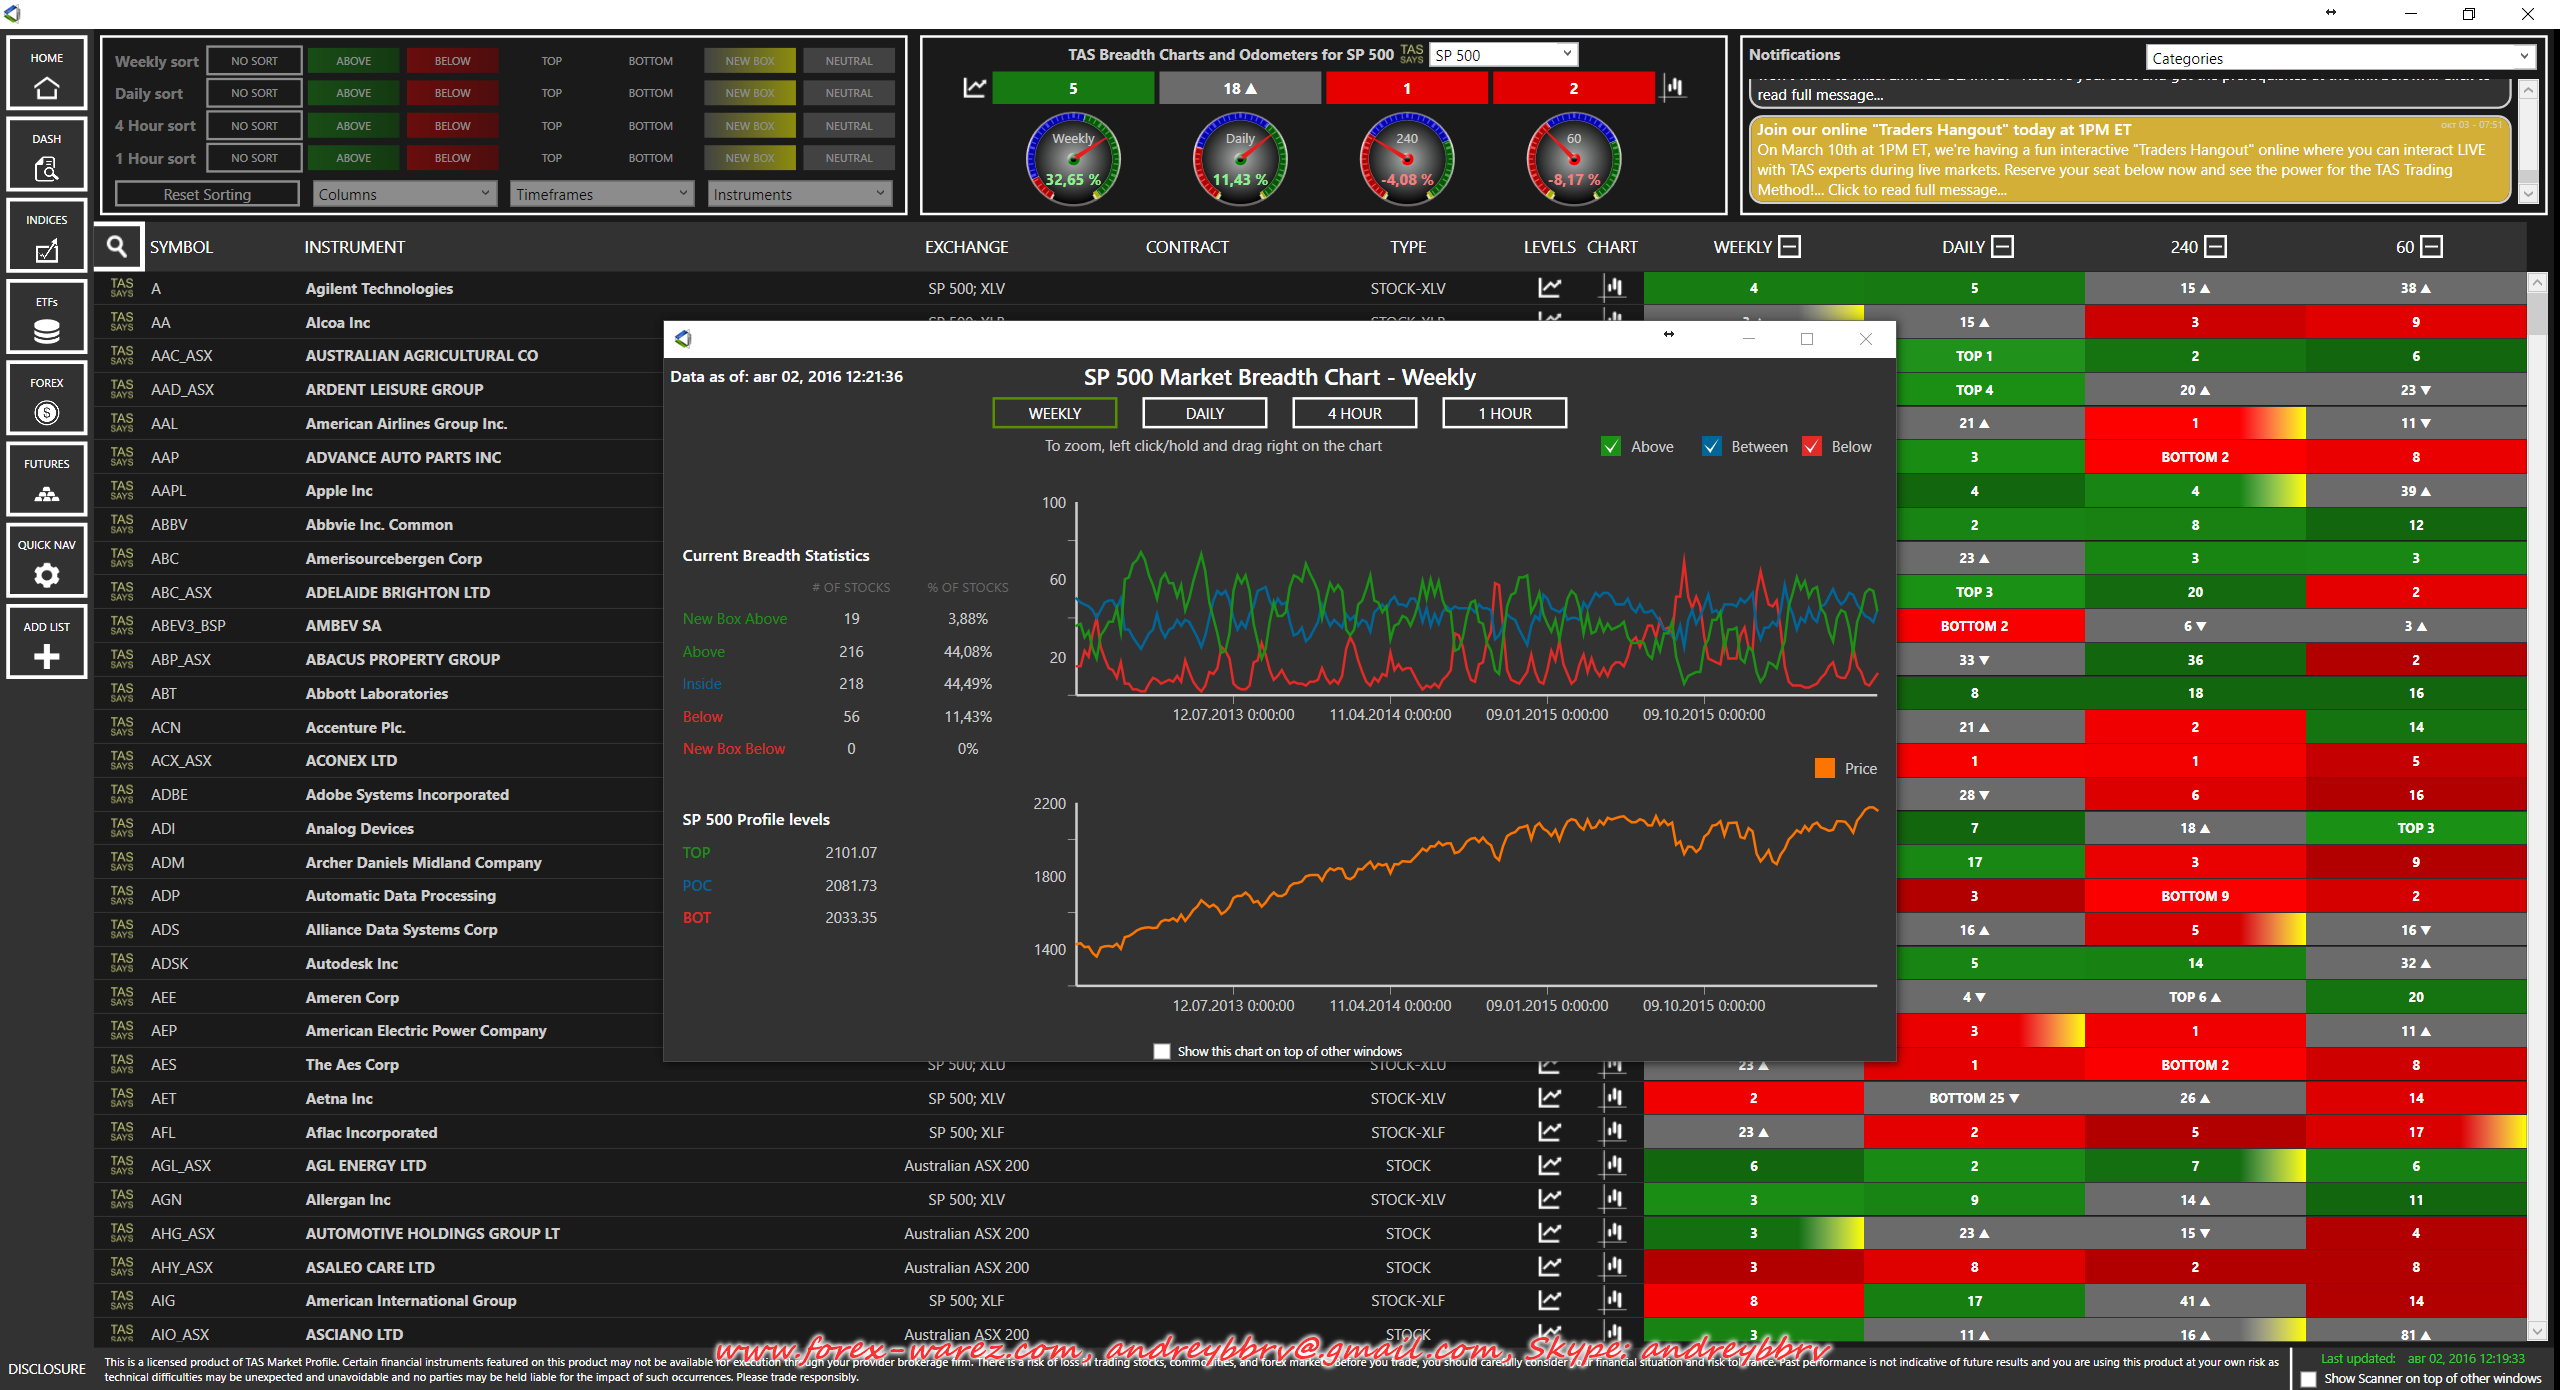Switch breadth chart to 4 Hour tab
Viewport: 2560px width, 1390px height.
[x=1354, y=413]
